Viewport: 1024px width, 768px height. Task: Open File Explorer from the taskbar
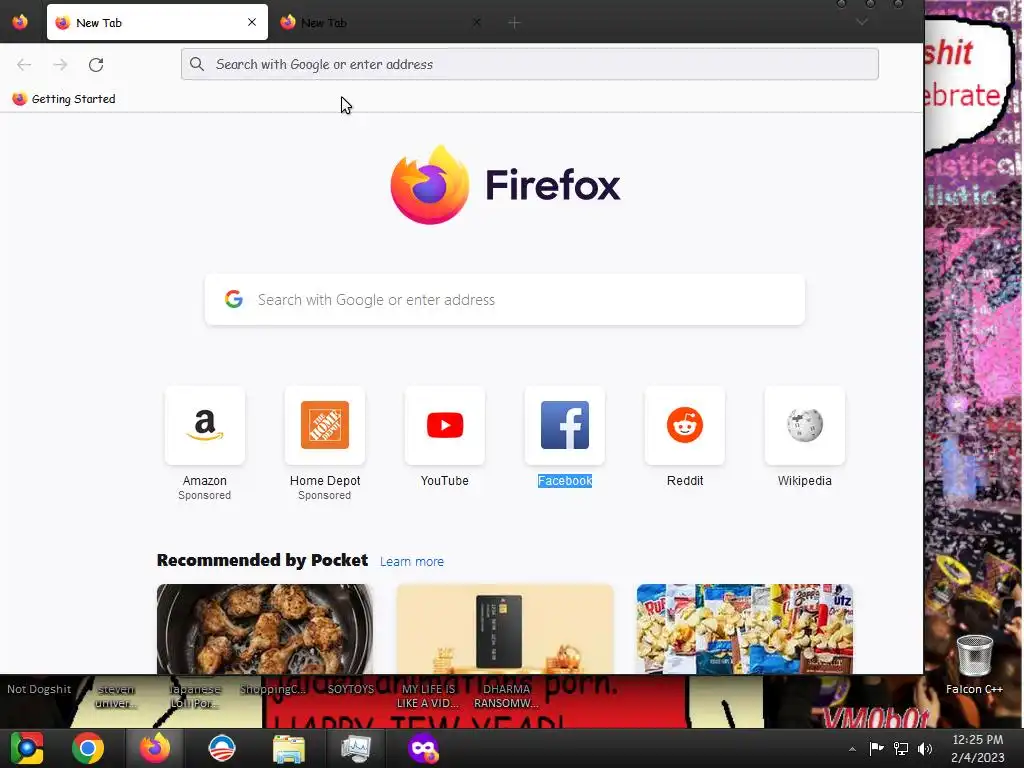click(x=289, y=748)
